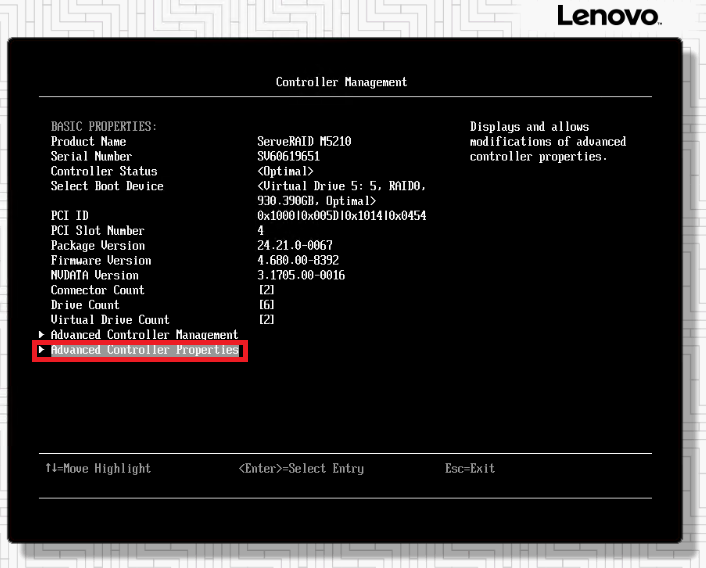Click the Lenovo logo
The image size is (706, 568).
(608, 16)
